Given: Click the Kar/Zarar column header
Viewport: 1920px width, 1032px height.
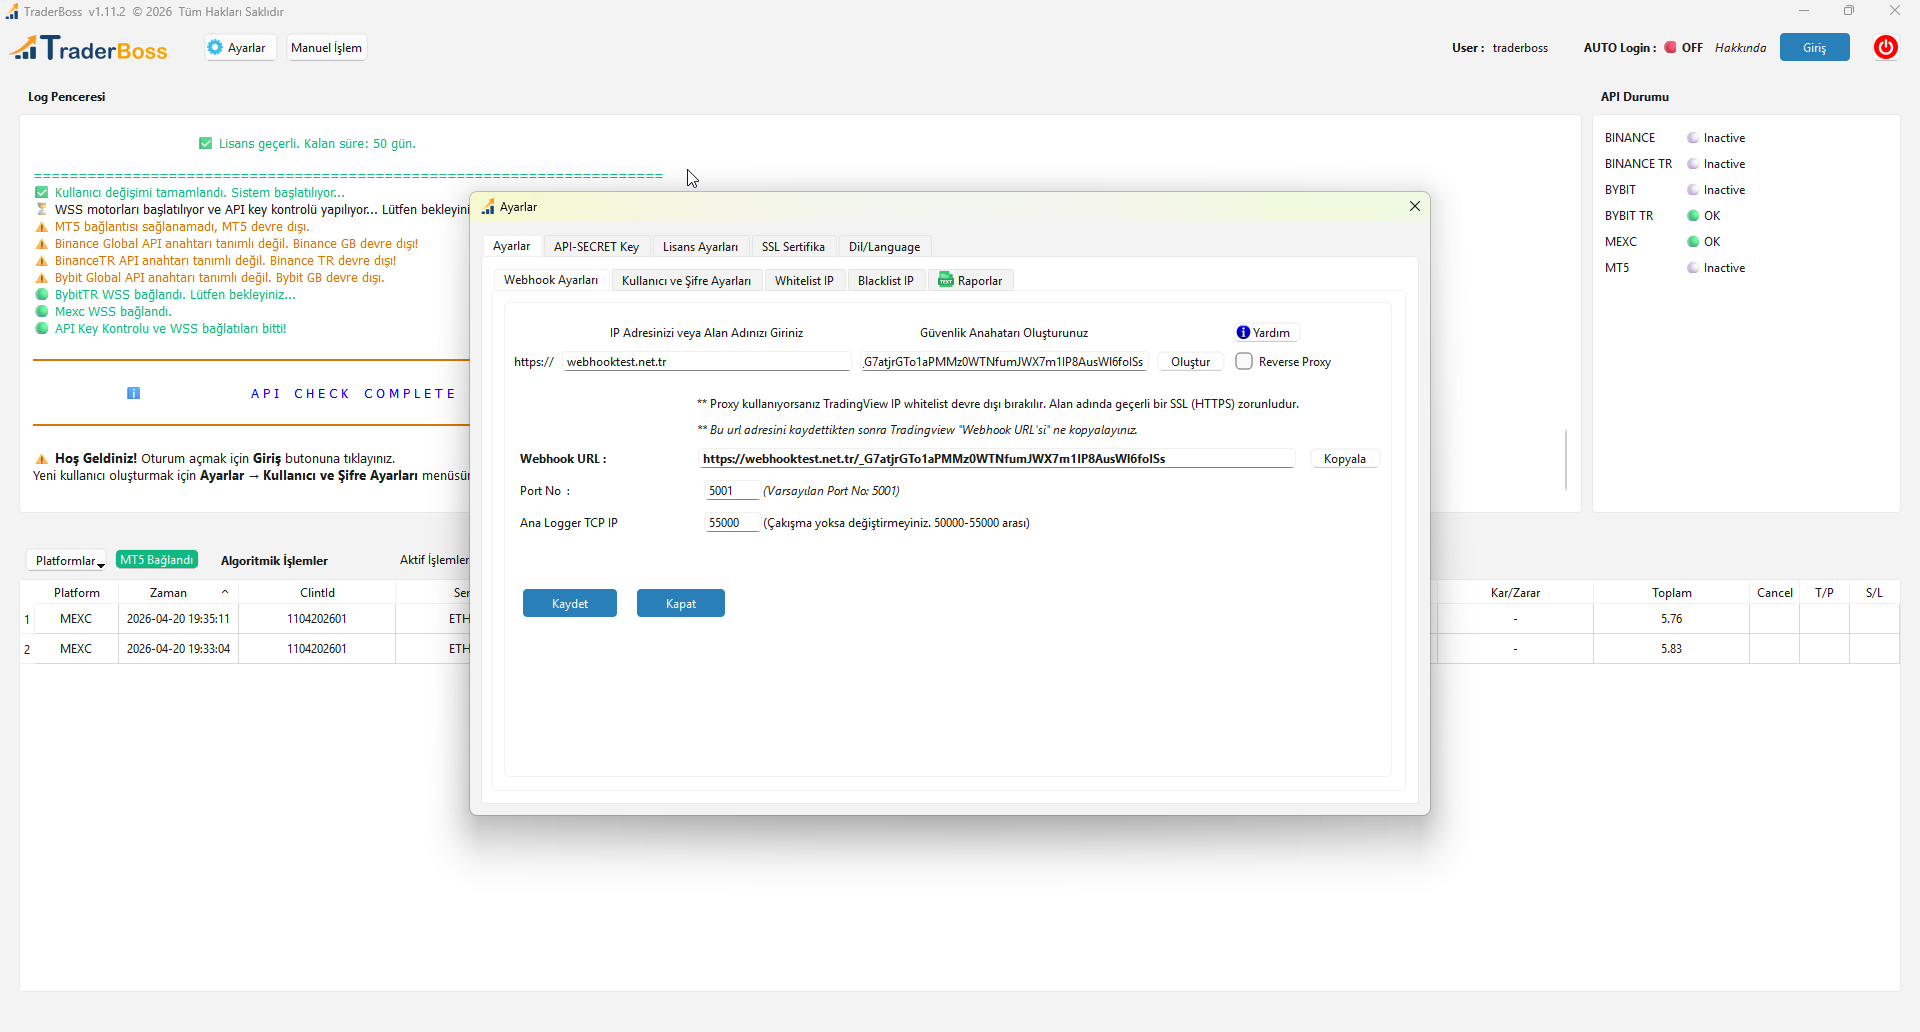Looking at the screenshot, I should coord(1515,593).
